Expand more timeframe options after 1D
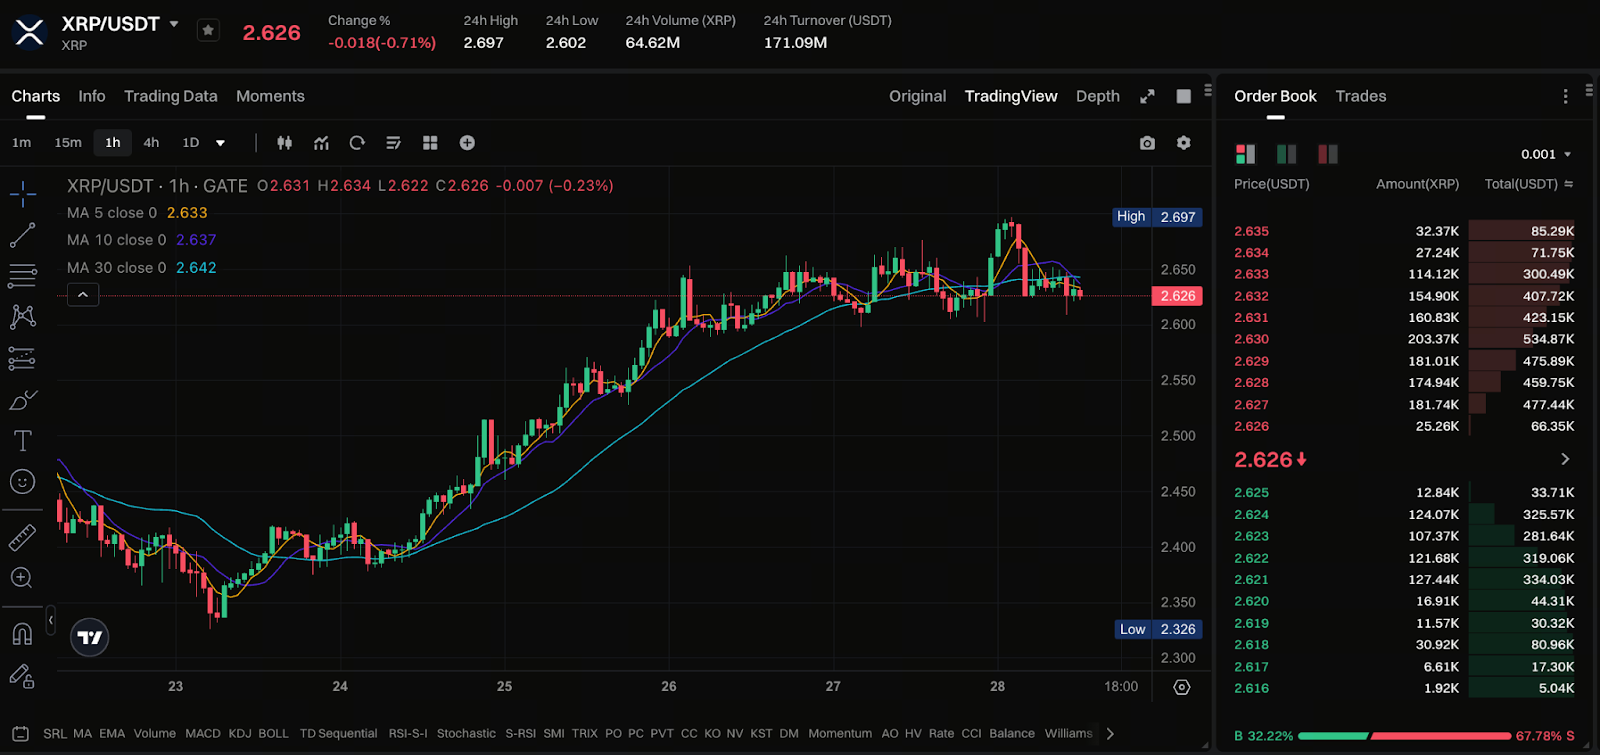 point(221,143)
